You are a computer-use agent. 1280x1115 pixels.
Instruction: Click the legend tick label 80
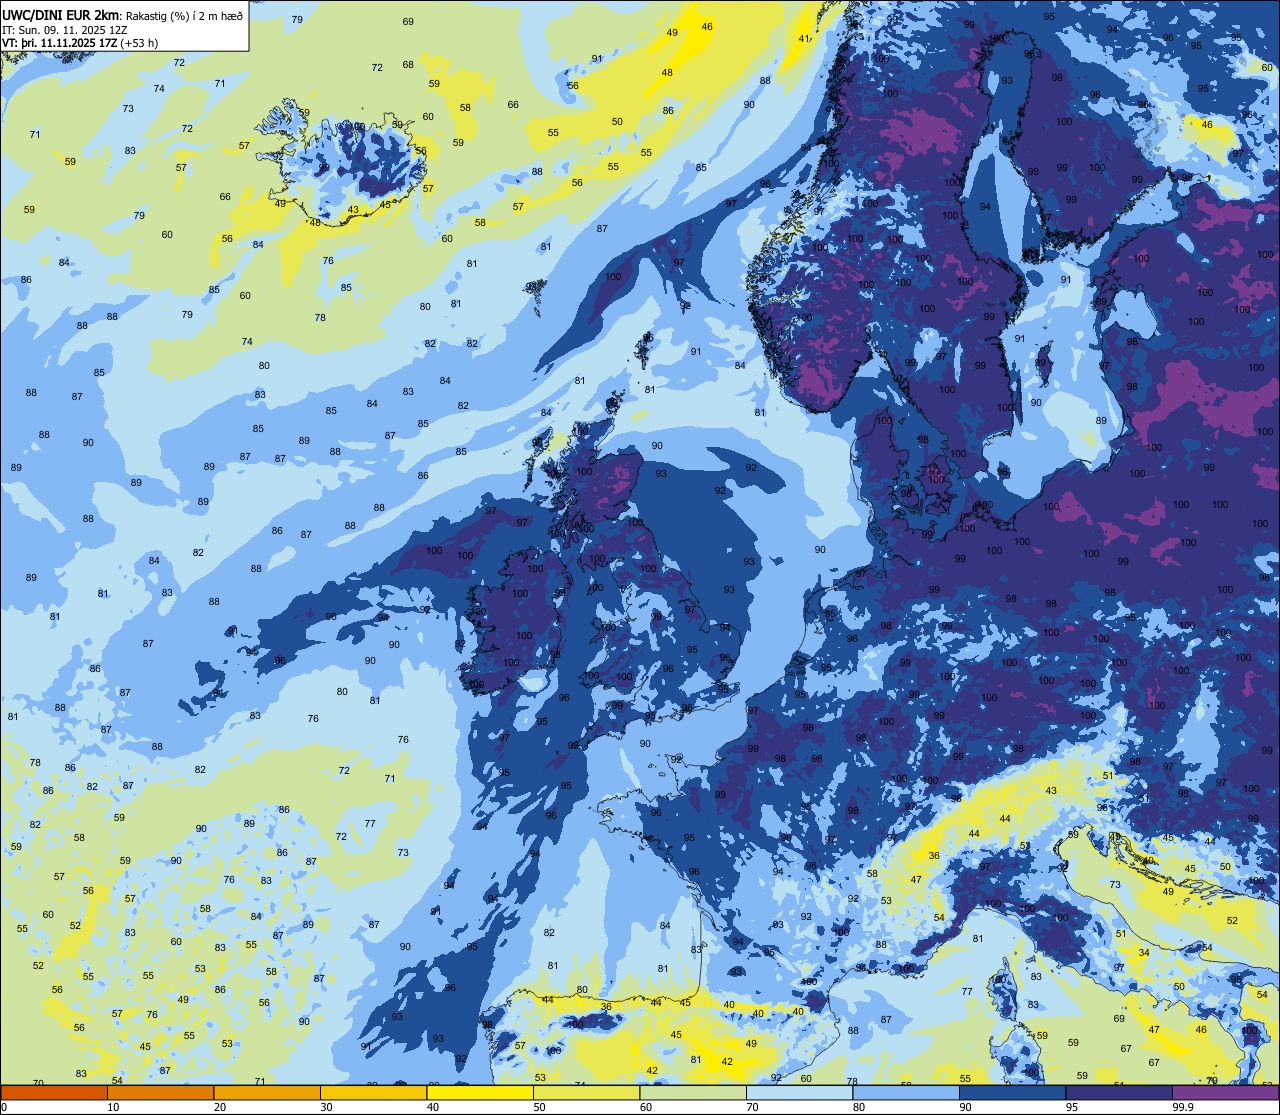(859, 1107)
